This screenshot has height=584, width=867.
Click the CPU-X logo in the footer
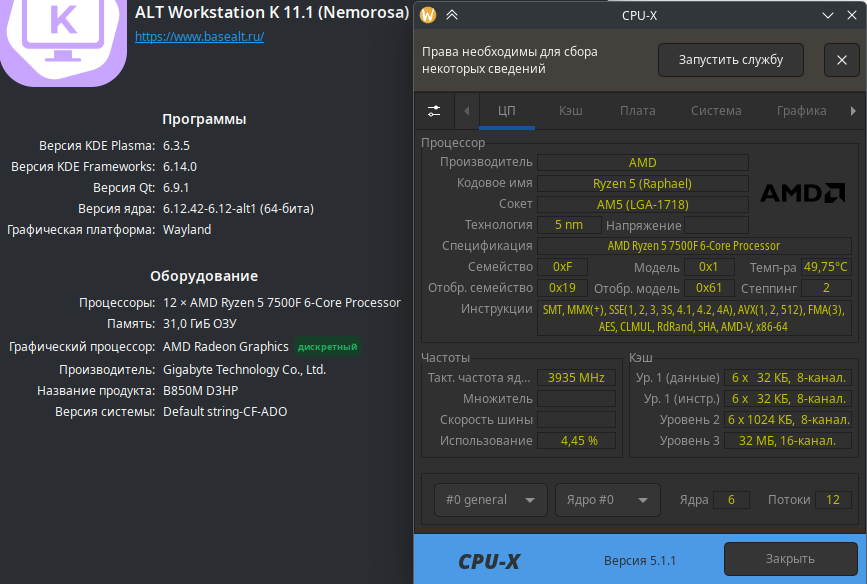489,561
